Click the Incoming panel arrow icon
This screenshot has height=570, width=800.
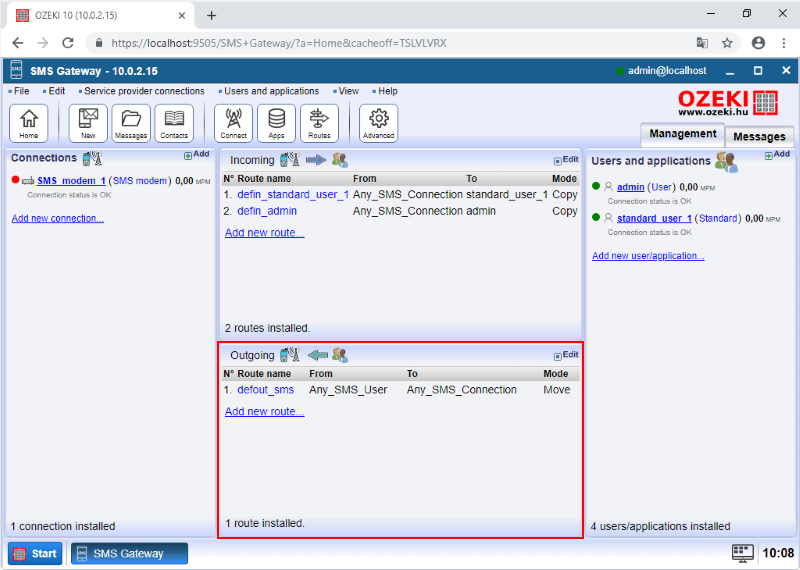click(x=316, y=160)
